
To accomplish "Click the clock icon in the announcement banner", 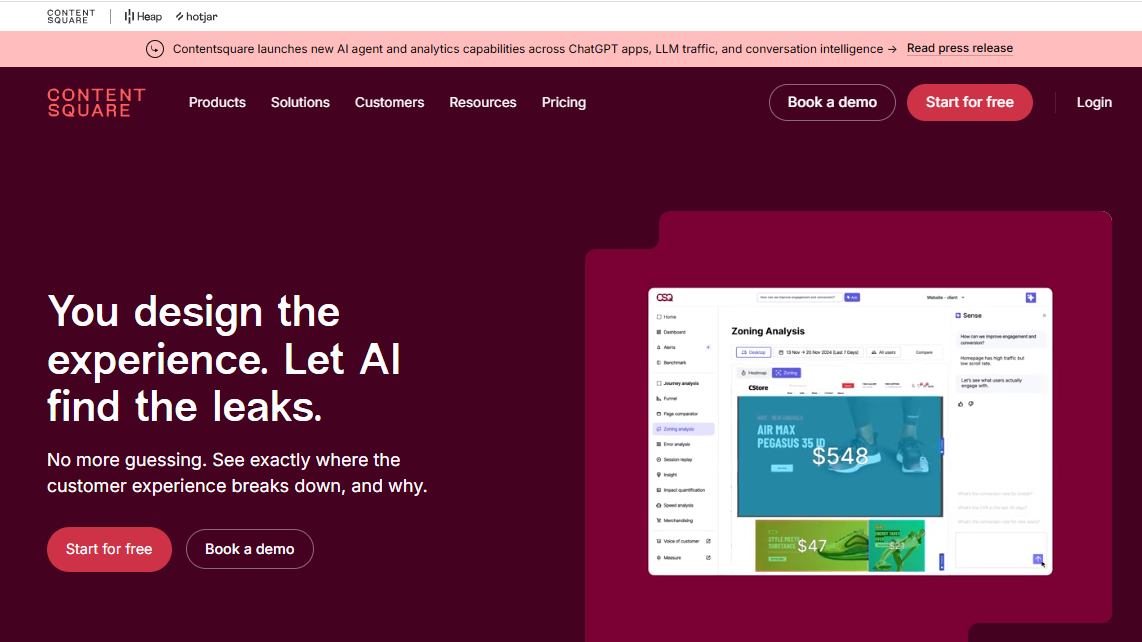I will tap(154, 49).
